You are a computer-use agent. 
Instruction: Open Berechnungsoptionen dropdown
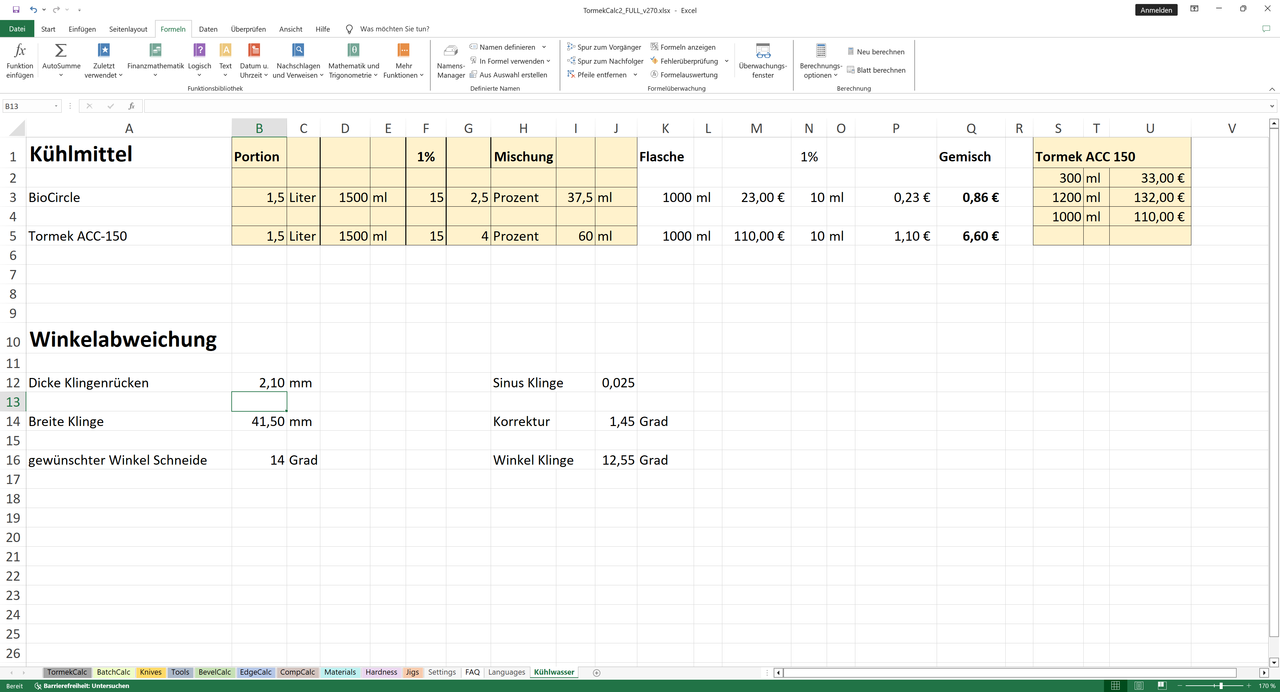pos(820,61)
